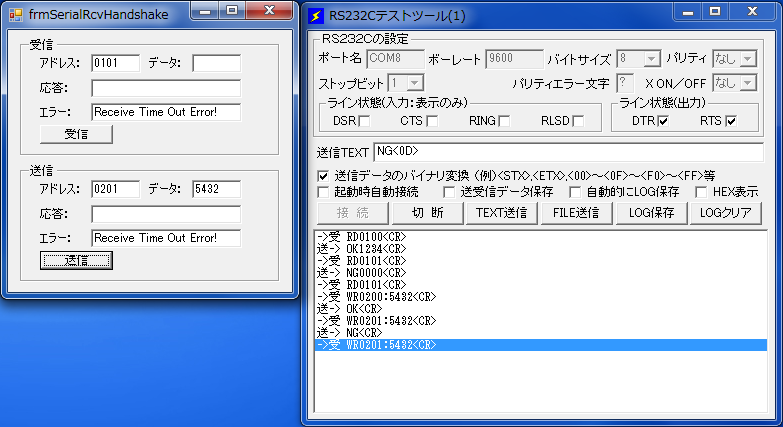Toggle the RLSD line state checkbox
The image size is (783, 427).
pos(578,121)
